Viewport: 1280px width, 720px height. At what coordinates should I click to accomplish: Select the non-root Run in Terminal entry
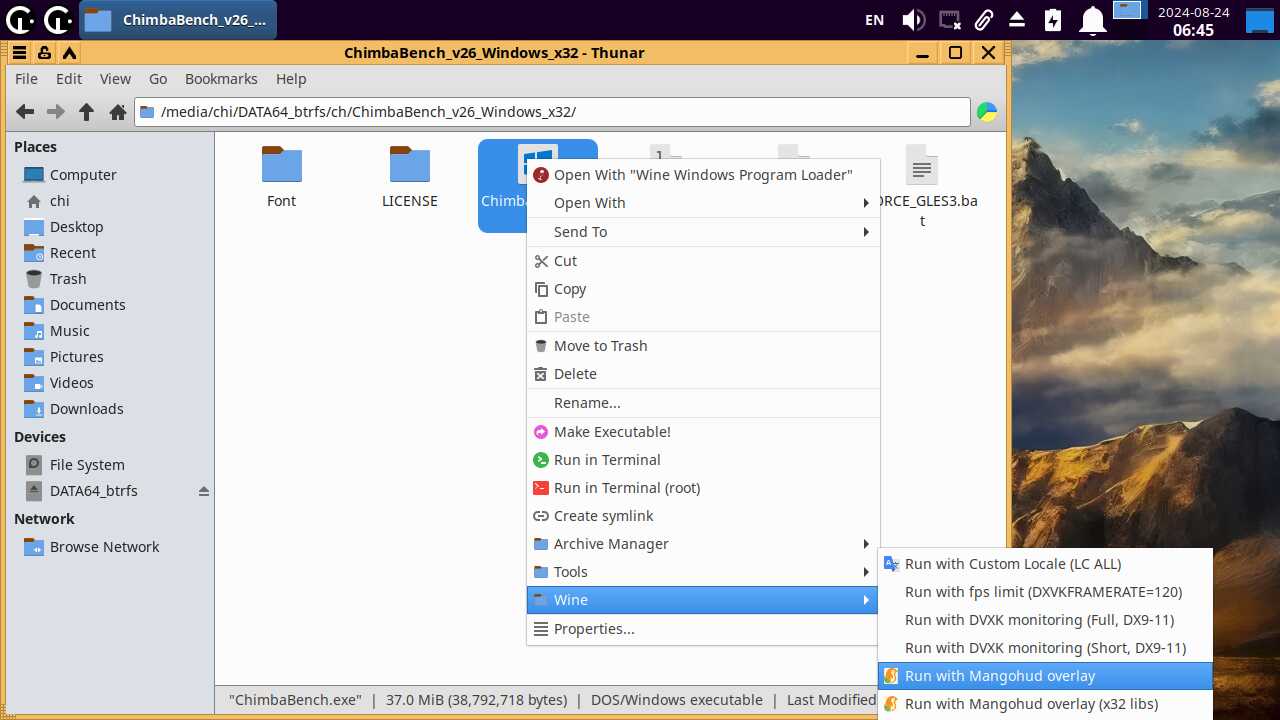click(703, 460)
